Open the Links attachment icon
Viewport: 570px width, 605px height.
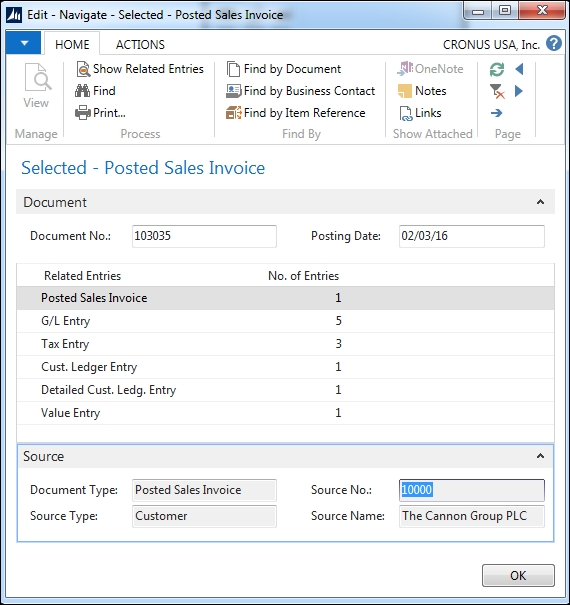click(x=406, y=113)
